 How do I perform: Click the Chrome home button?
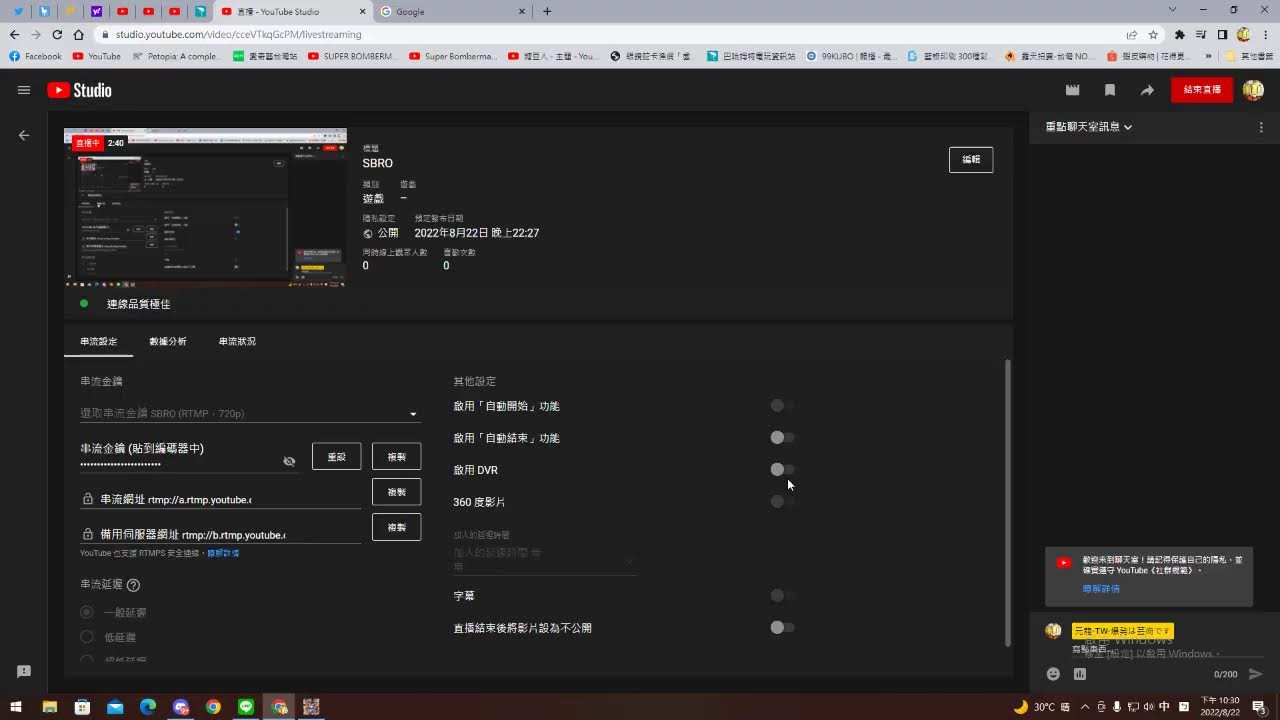point(79,34)
